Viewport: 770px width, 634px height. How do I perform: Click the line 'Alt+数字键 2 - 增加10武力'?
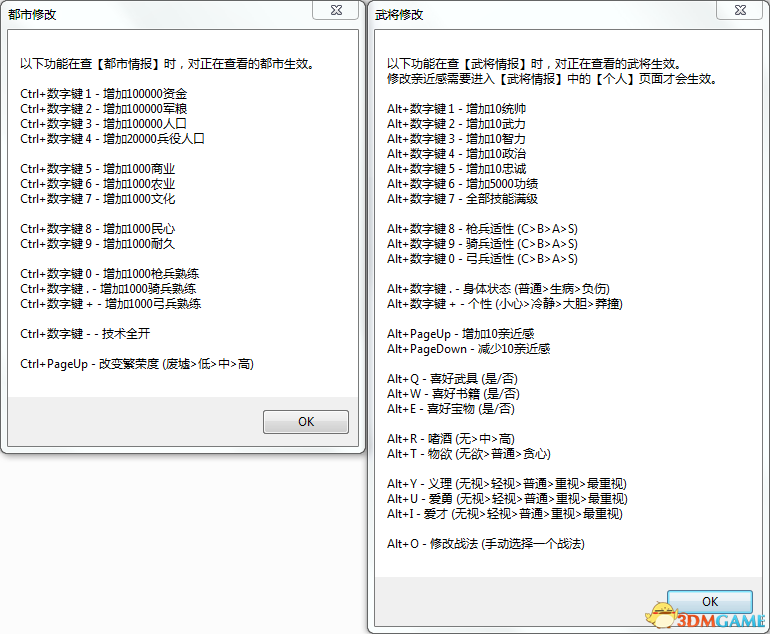tap(457, 124)
